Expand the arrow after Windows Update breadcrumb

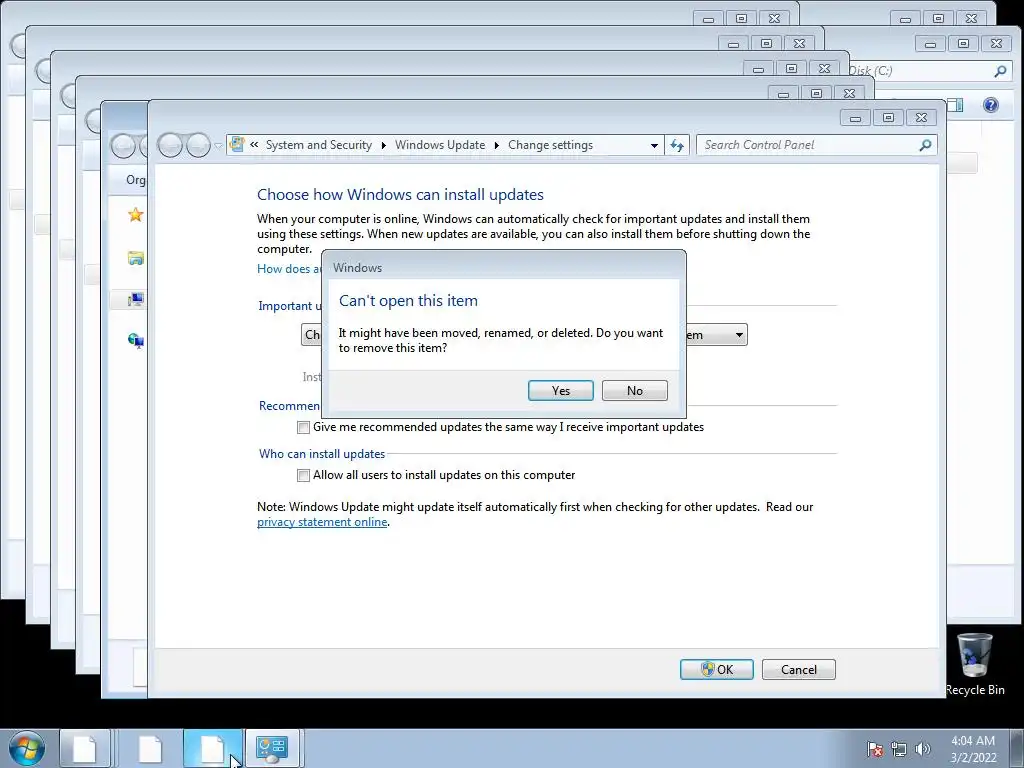point(496,145)
